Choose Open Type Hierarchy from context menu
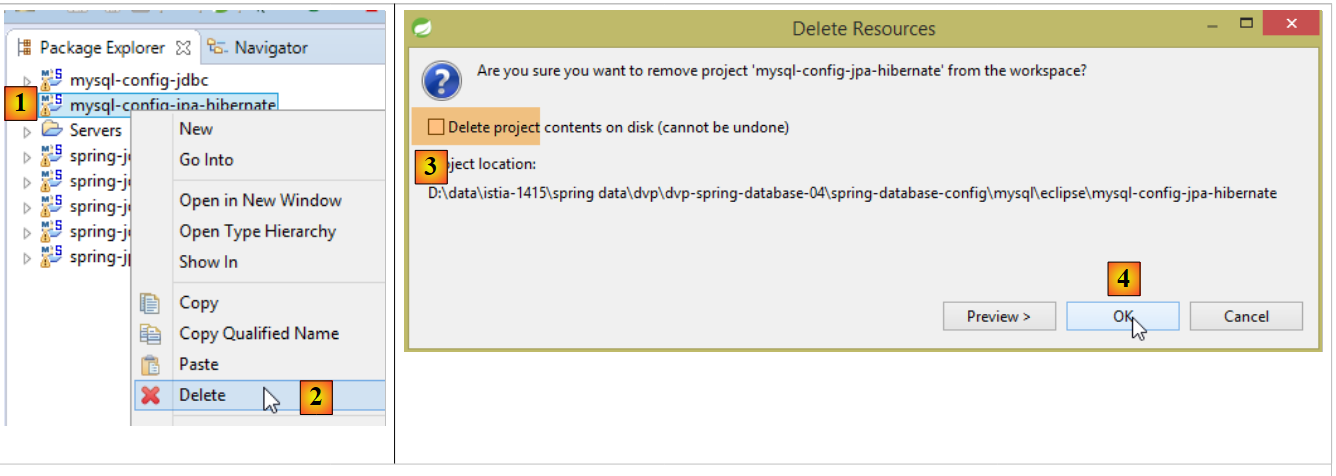 (x=257, y=231)
